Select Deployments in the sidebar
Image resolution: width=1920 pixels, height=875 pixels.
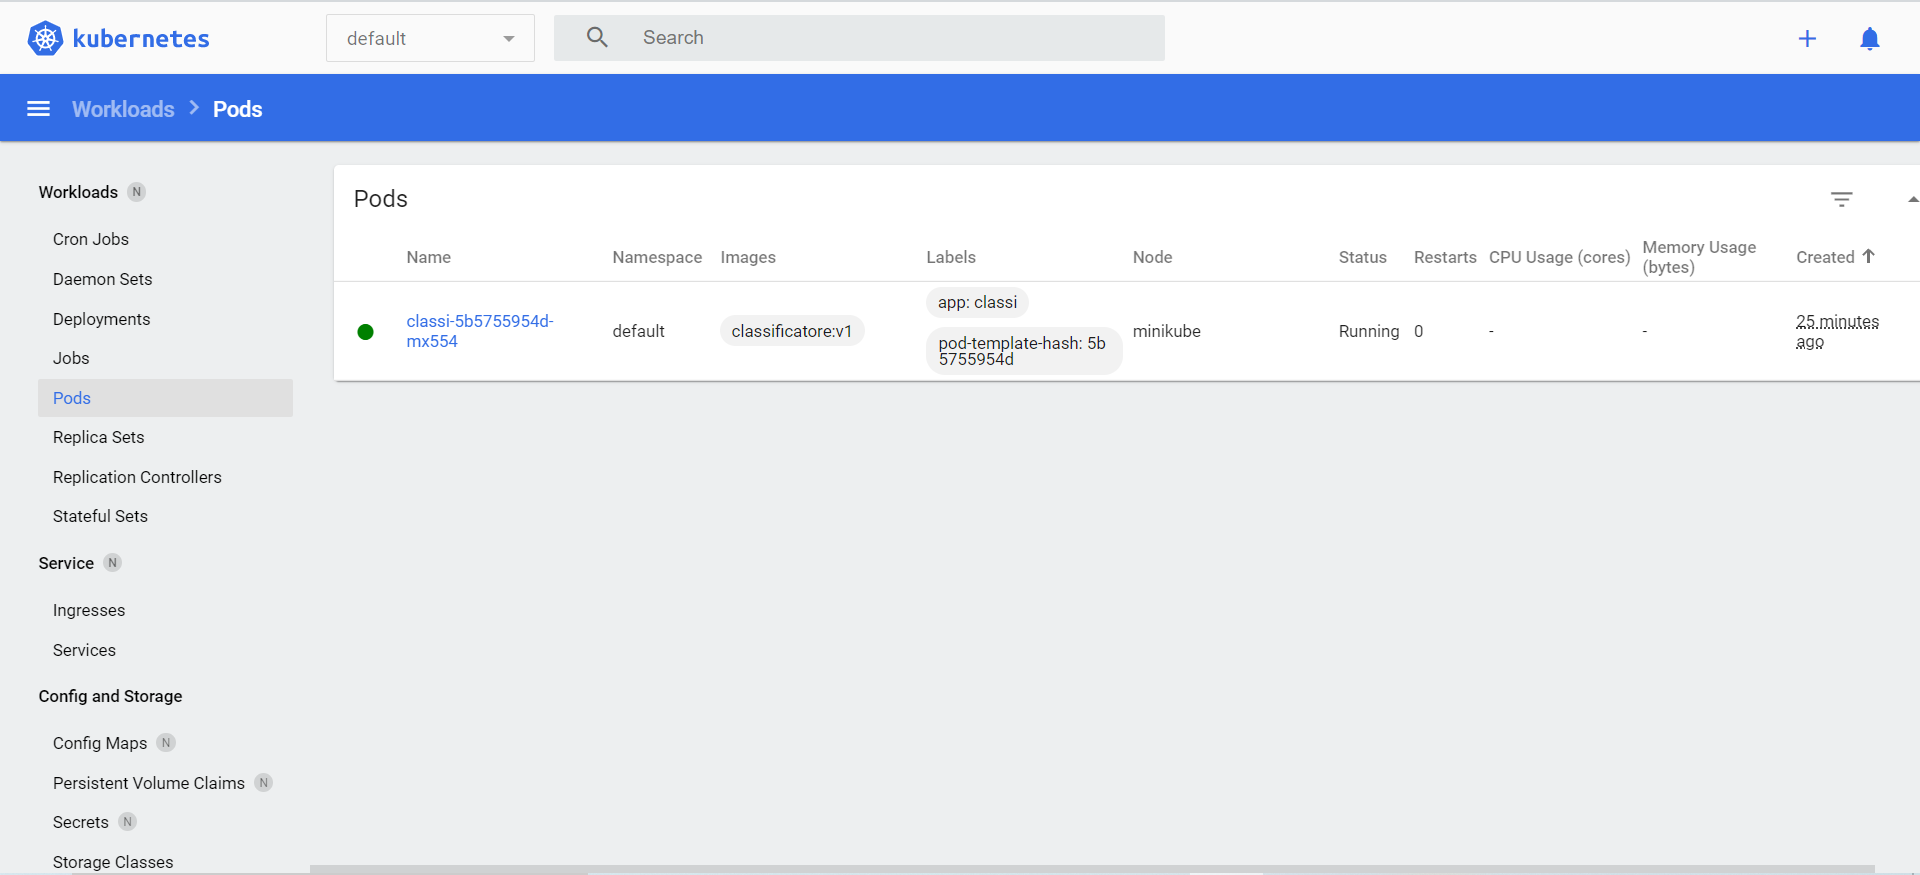pos(101,319)
